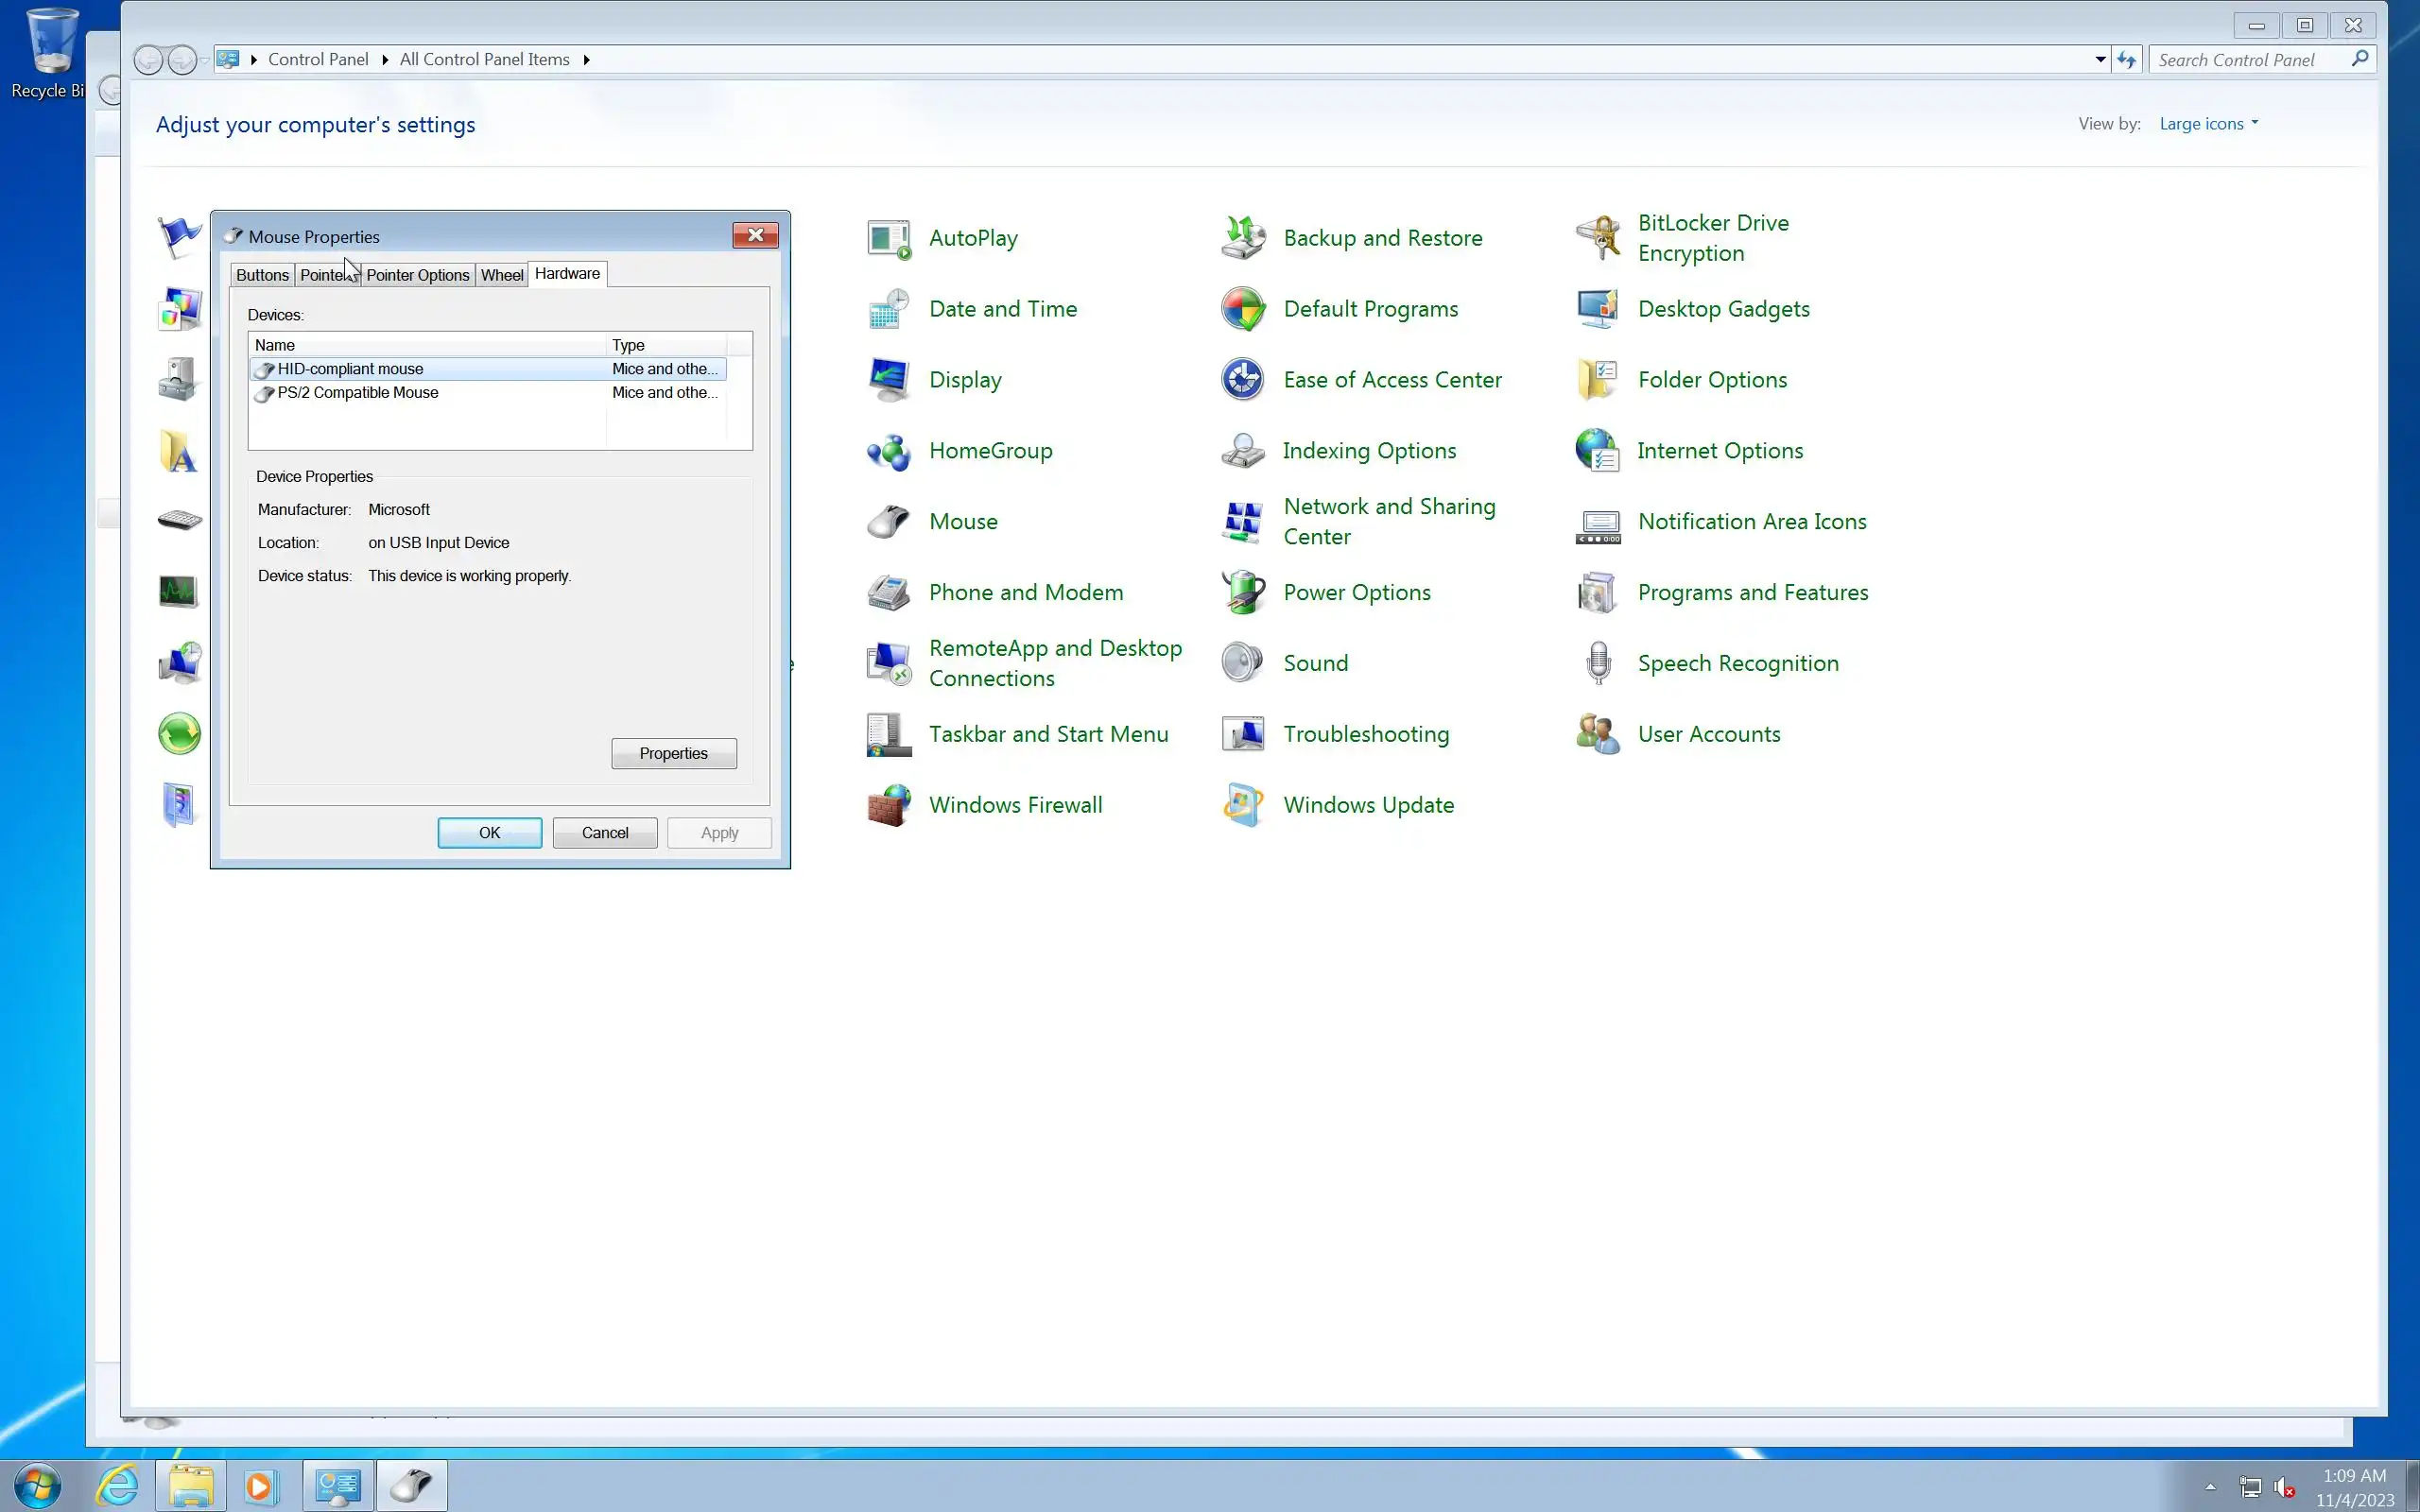Viewport: 2420px width, 1512px height.
Task: Open the HomeGroup icon
Action: point(888,451)
